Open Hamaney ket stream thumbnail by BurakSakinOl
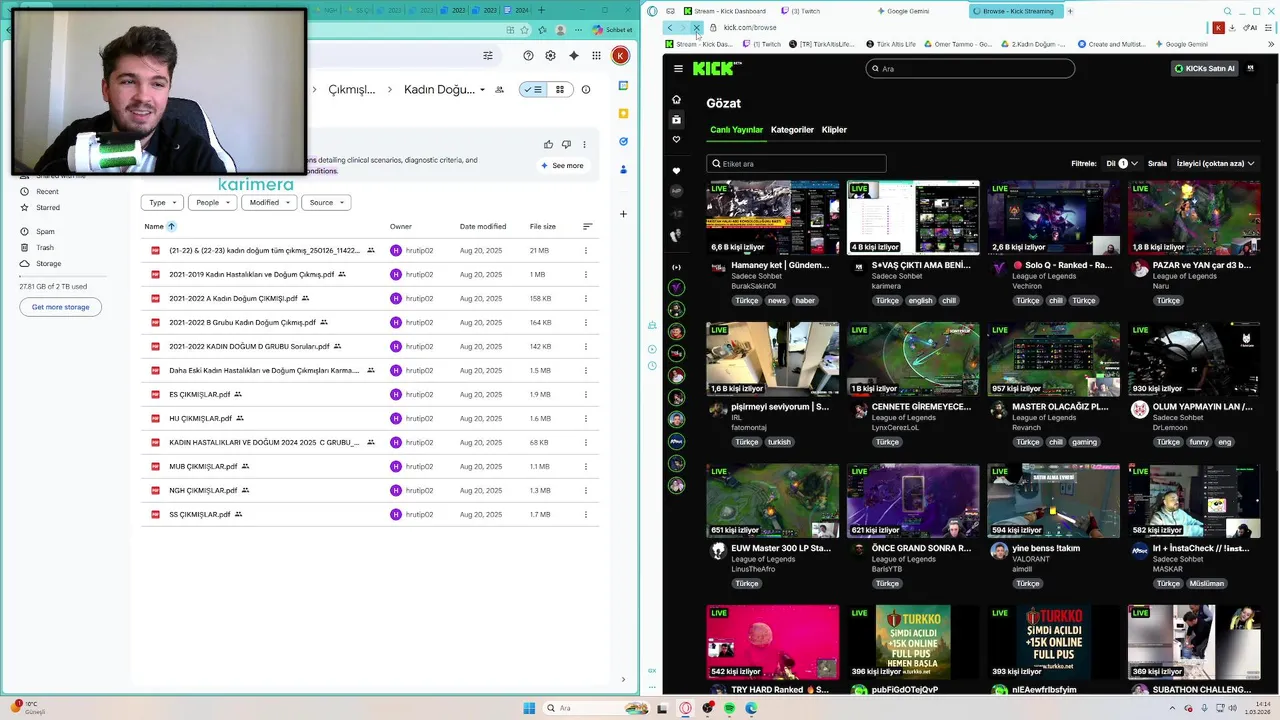This screenshot has height=720, width=1280. coord(773,217)
